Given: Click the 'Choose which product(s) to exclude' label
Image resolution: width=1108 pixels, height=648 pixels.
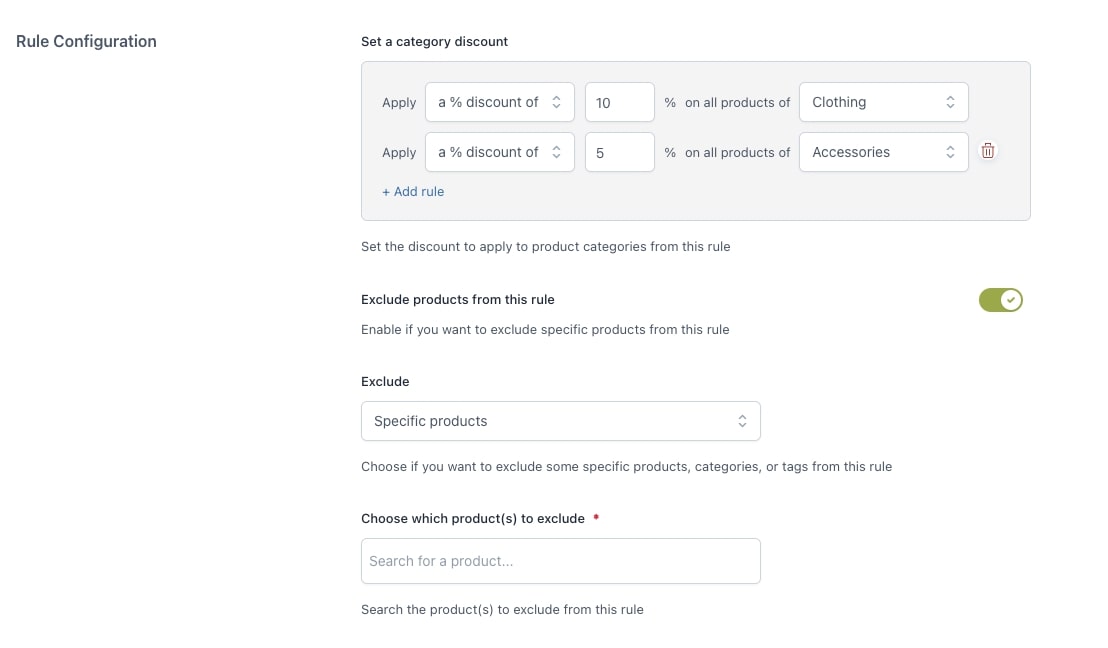Looking at the screenshot, I should tap(472, 518).
